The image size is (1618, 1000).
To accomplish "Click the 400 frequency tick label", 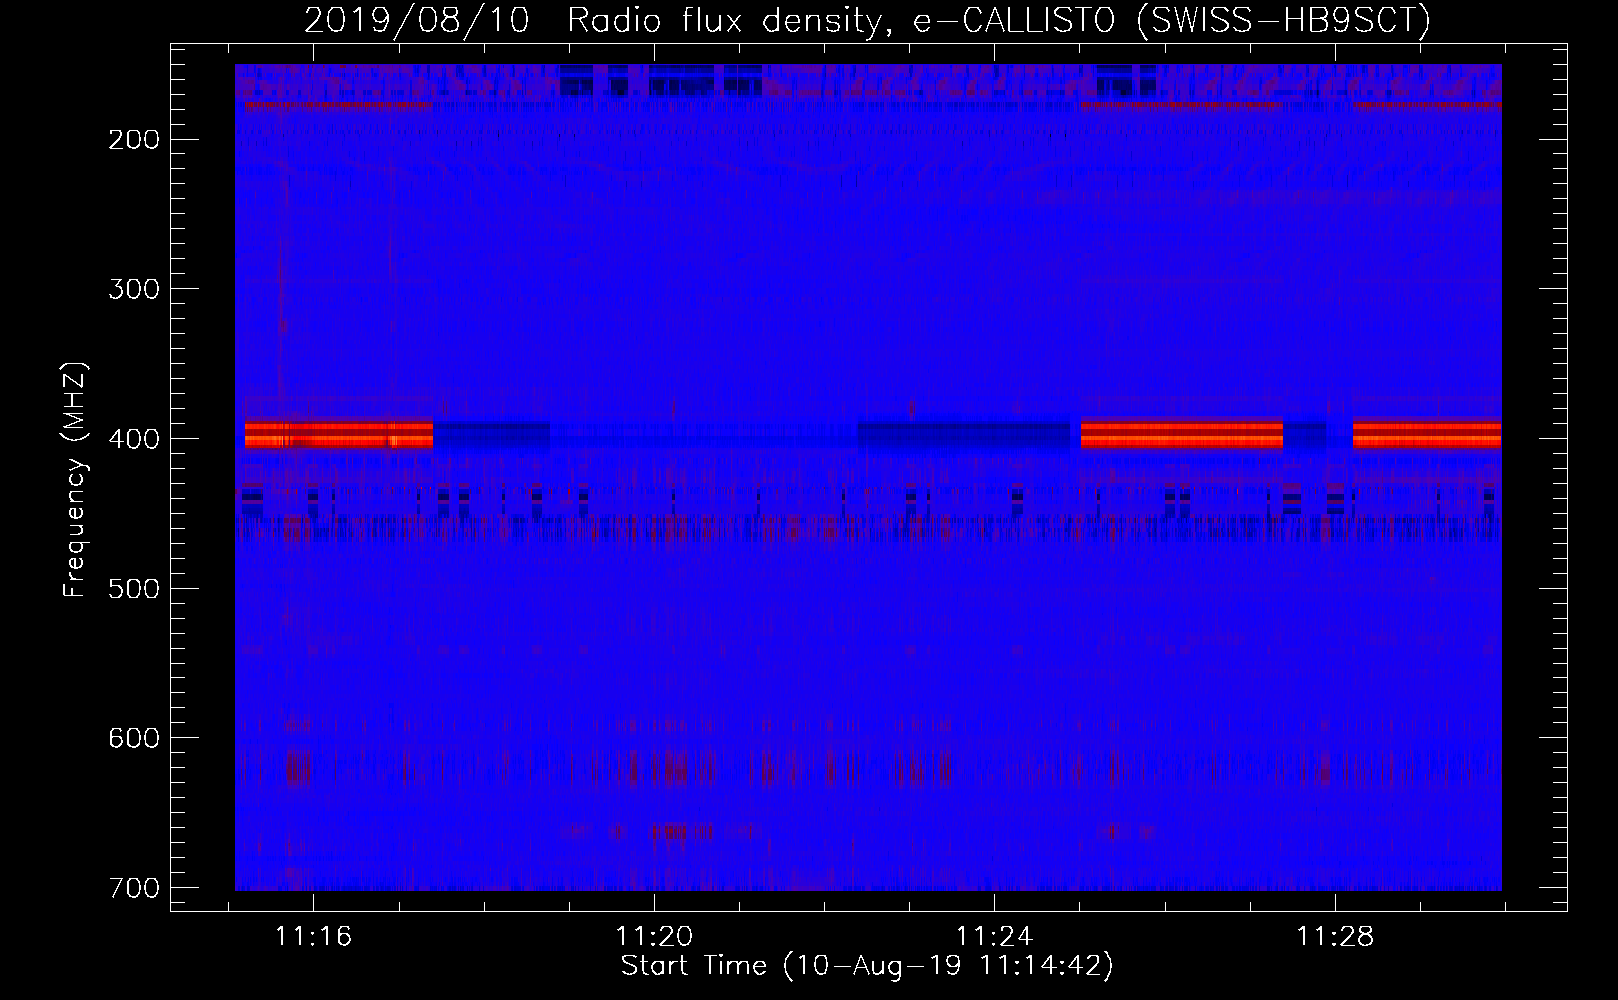I will [134, 439].
